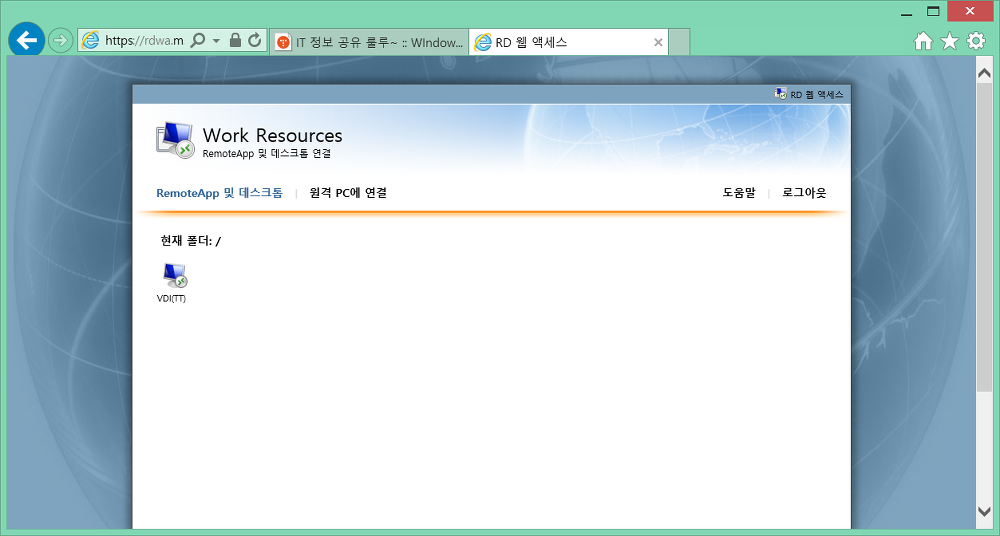Select the RD 웹 액세스 browser tab
Screen dimensions: 1000x536
[560, 42]
